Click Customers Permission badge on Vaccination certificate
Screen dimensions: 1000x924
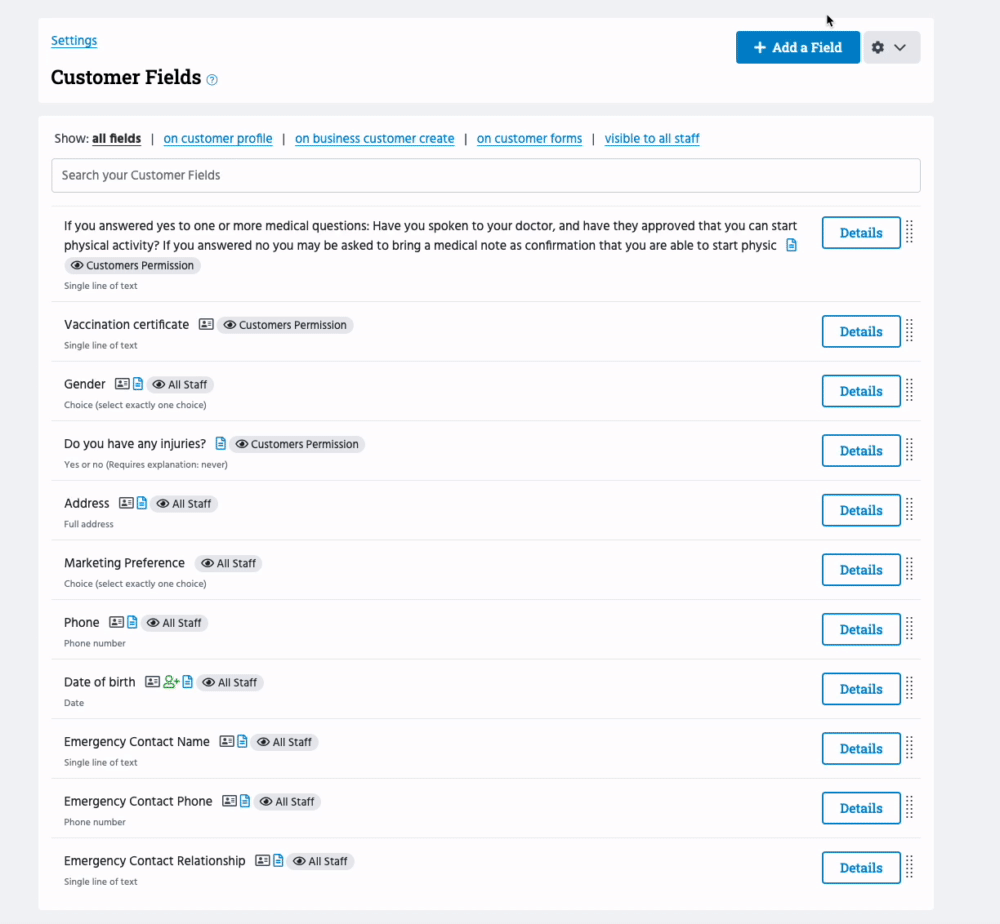285,325
